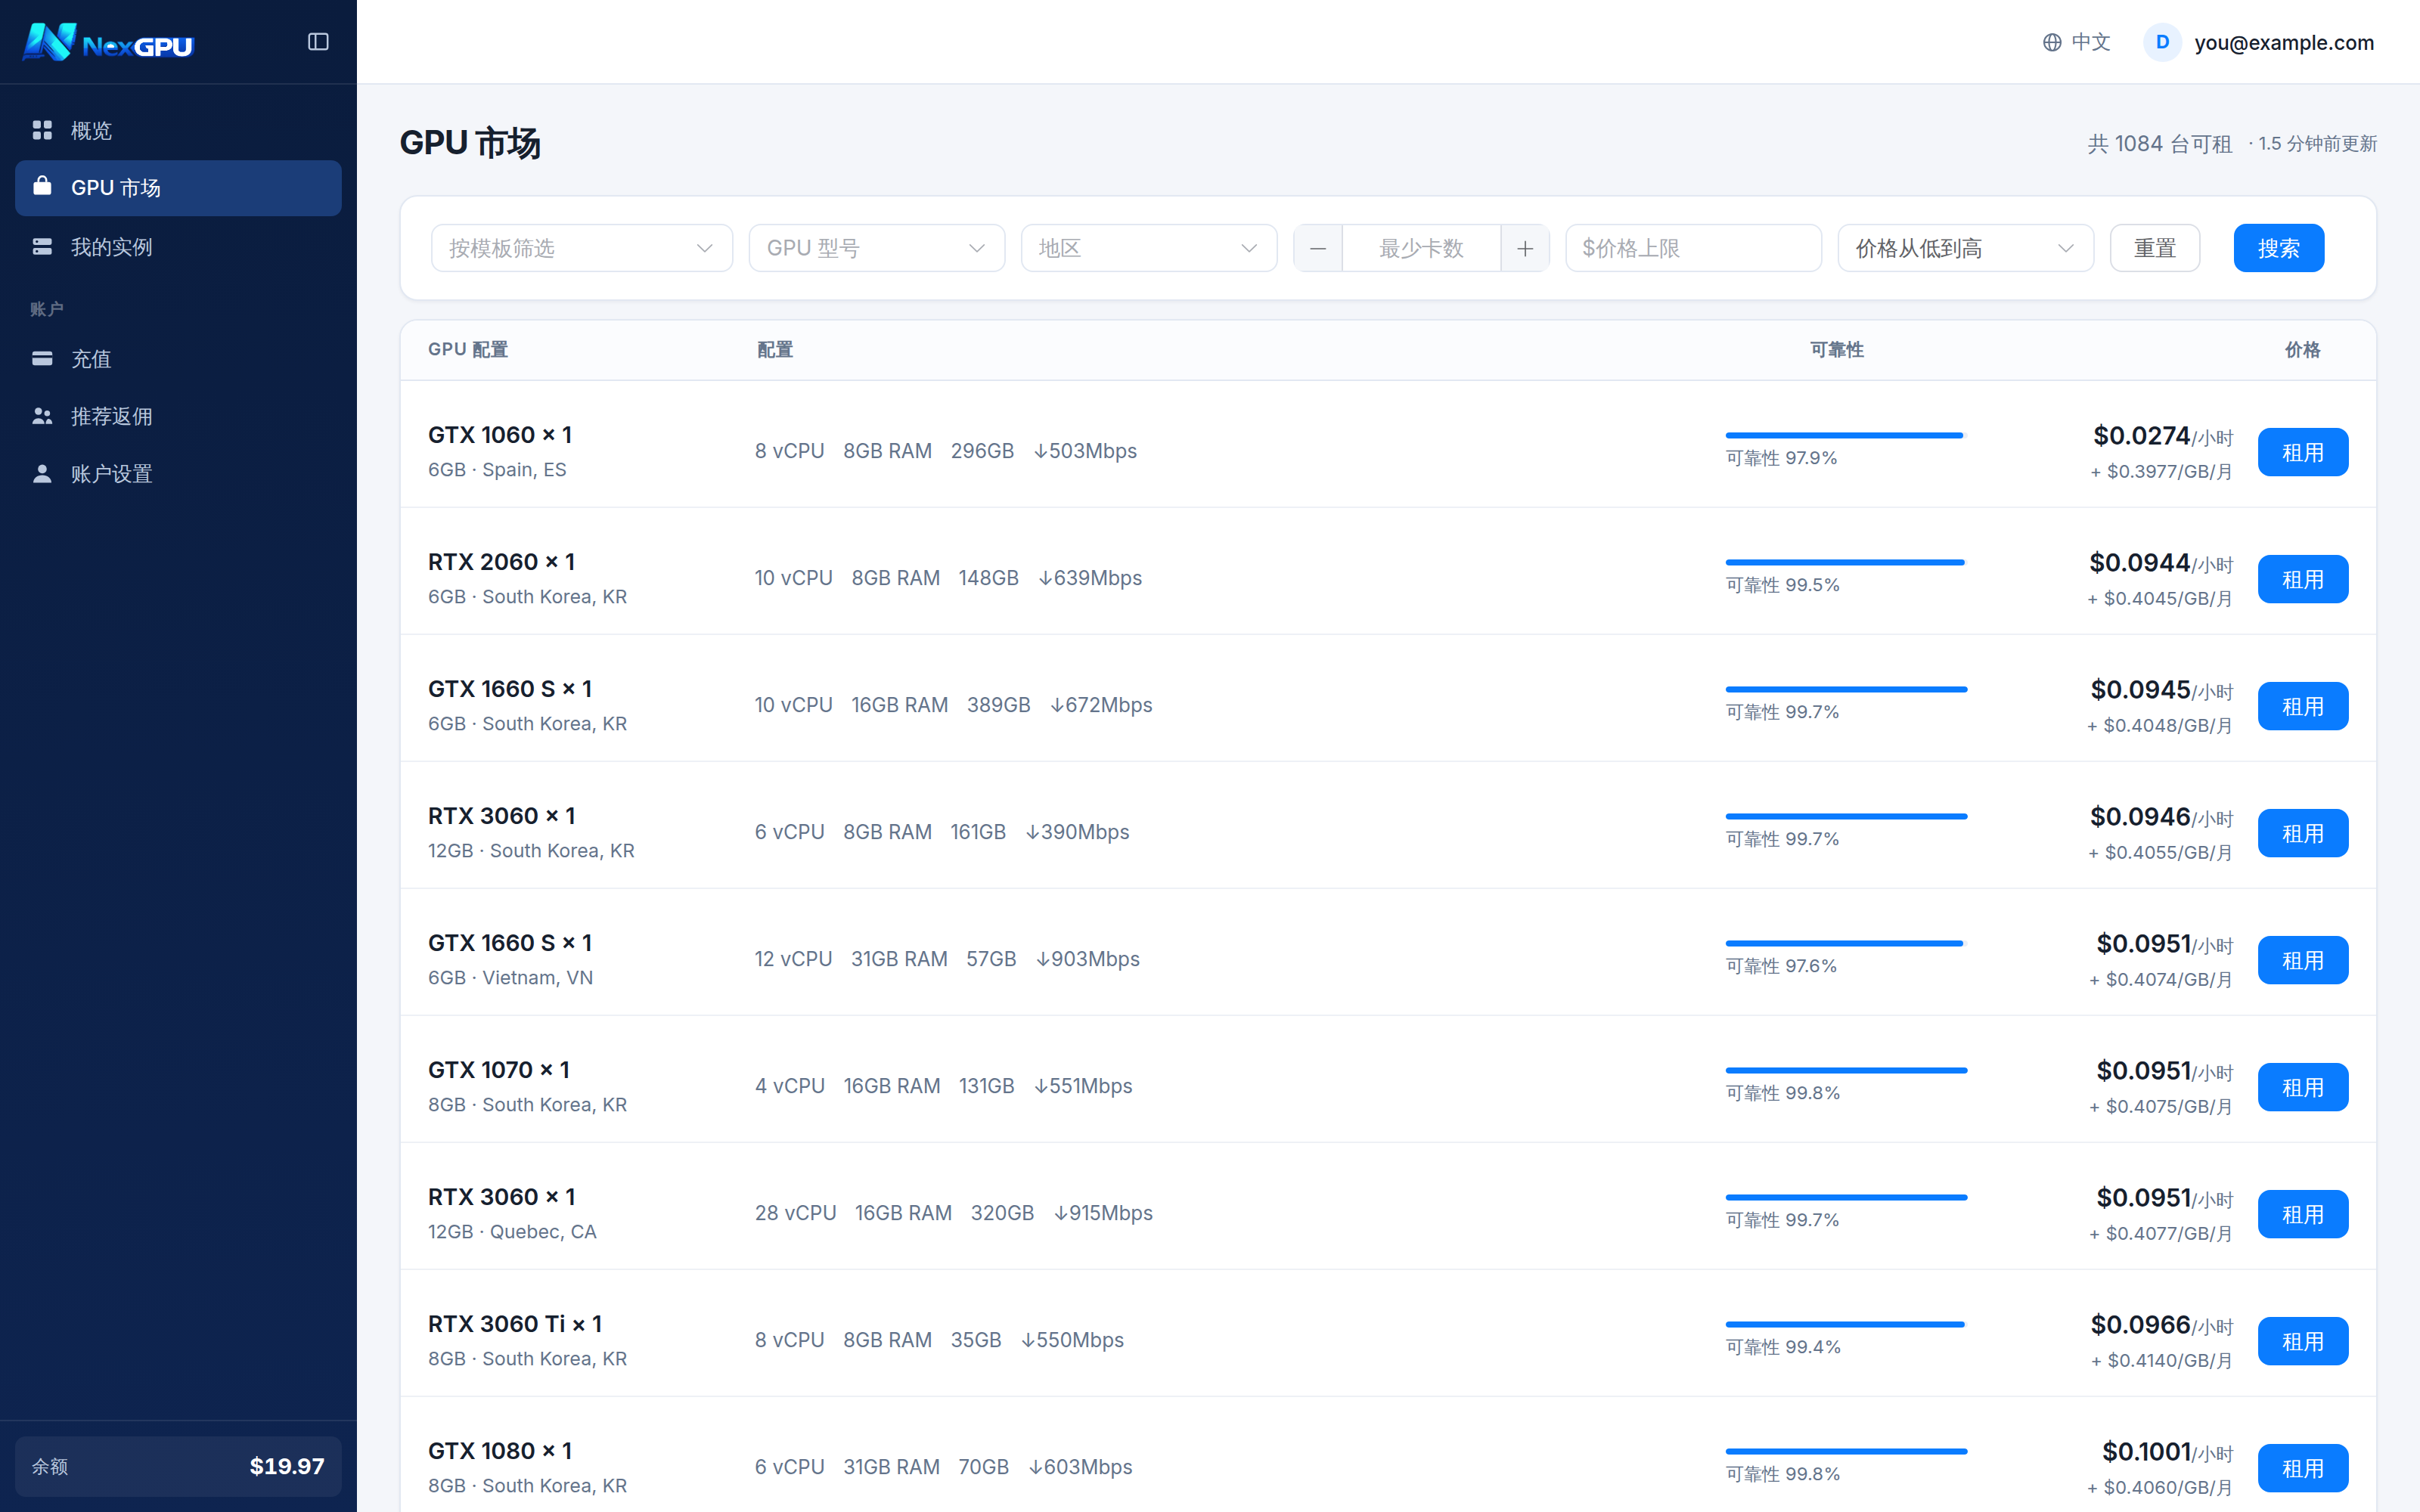Click the ↓915Mbps bandwidth value
Image resolution: width=2420 pixels, height=1512 pixels.
(x=1103, y=1213)
